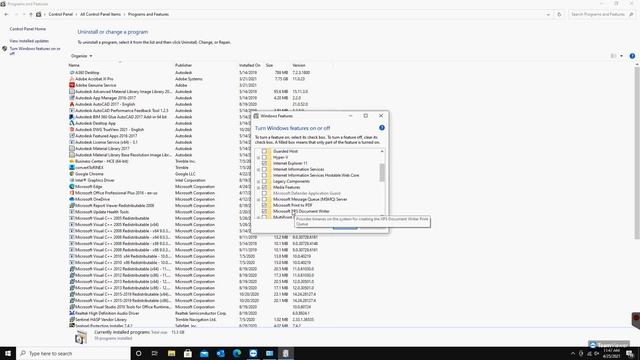Toggle the Microsoft Print to PDF checkbox
Screen dimensions: 640x360
tap(264, 205)
